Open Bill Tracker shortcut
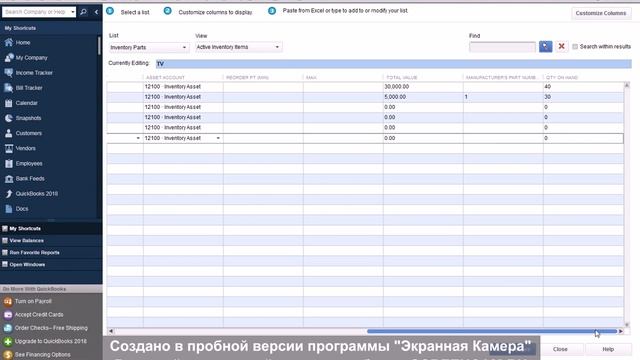The width and height of the screenshot is (640, 360). [x=29, y=88]
